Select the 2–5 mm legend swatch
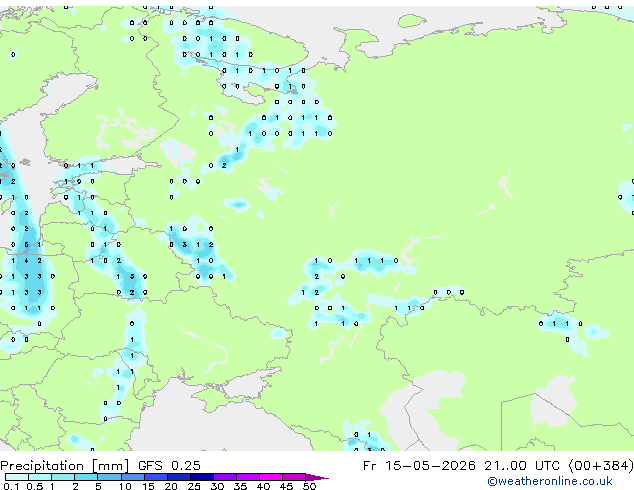The image size is (634, 490). point(86,477)
